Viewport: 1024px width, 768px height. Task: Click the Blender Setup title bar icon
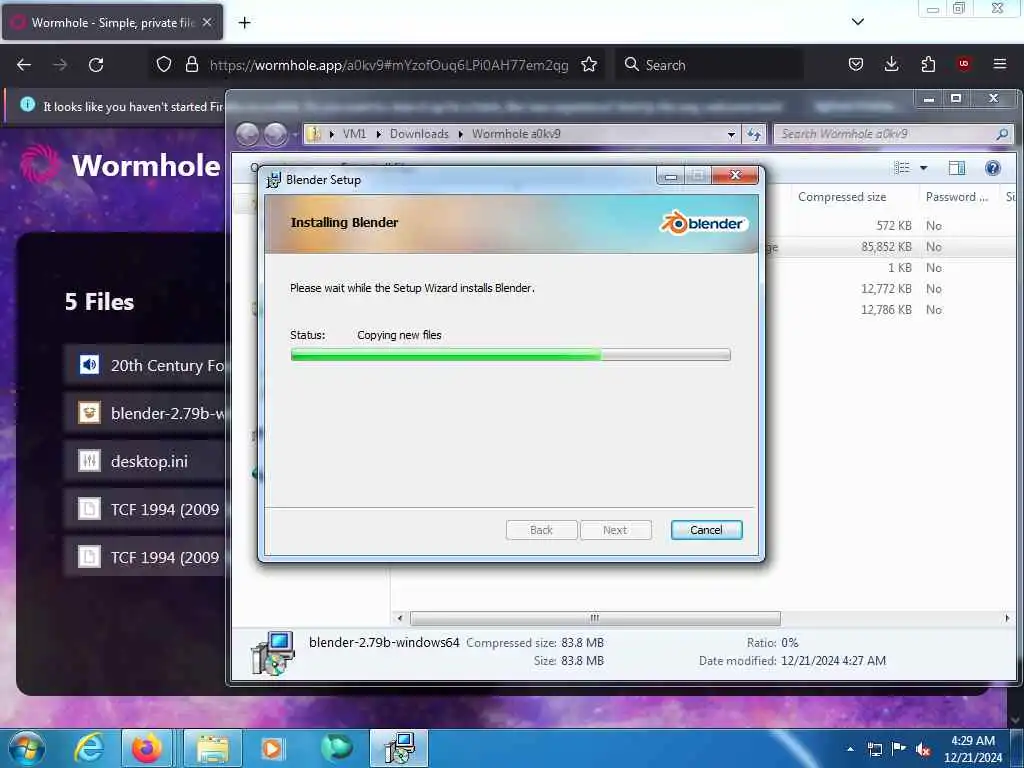[274, 180]
